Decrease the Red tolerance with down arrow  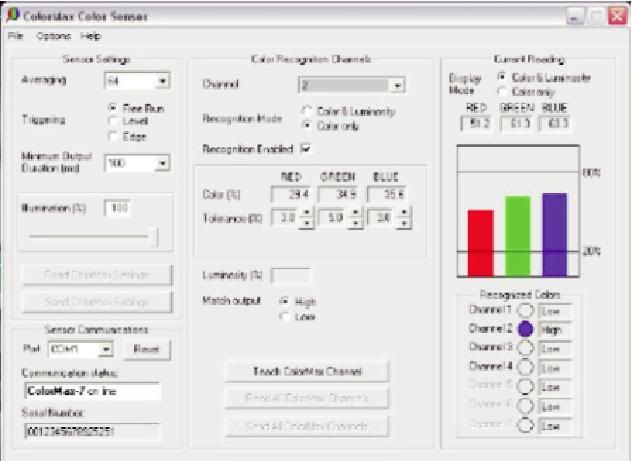[307, 223]
